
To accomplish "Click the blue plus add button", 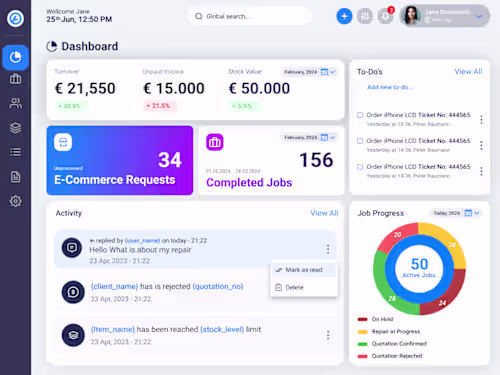I will tap(344, 16).
